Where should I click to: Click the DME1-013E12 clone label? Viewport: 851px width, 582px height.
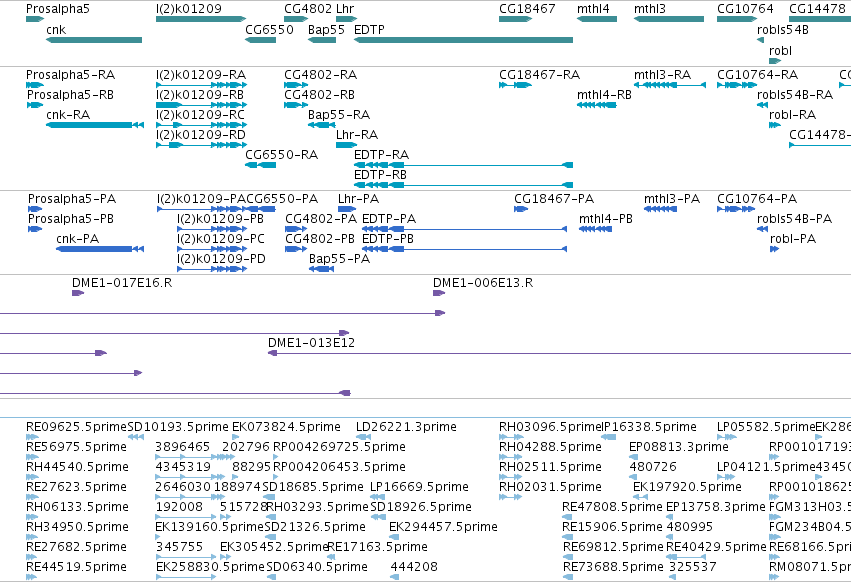click(312, 343)
